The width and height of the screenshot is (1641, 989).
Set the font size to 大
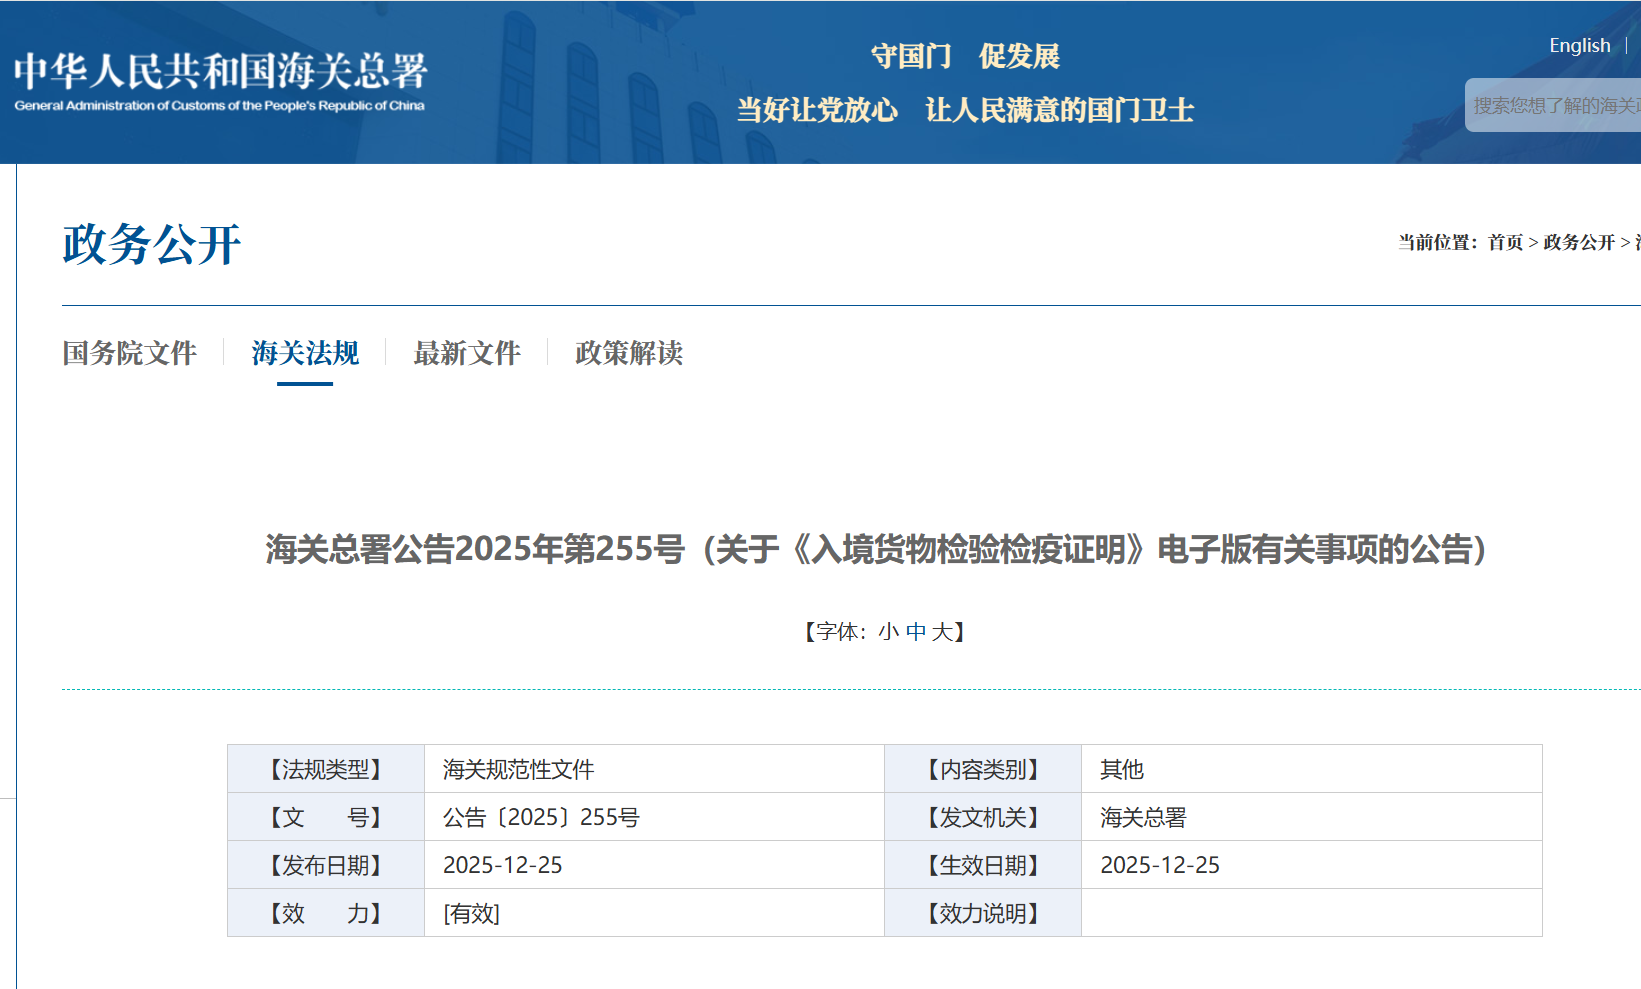coord(942,632)
